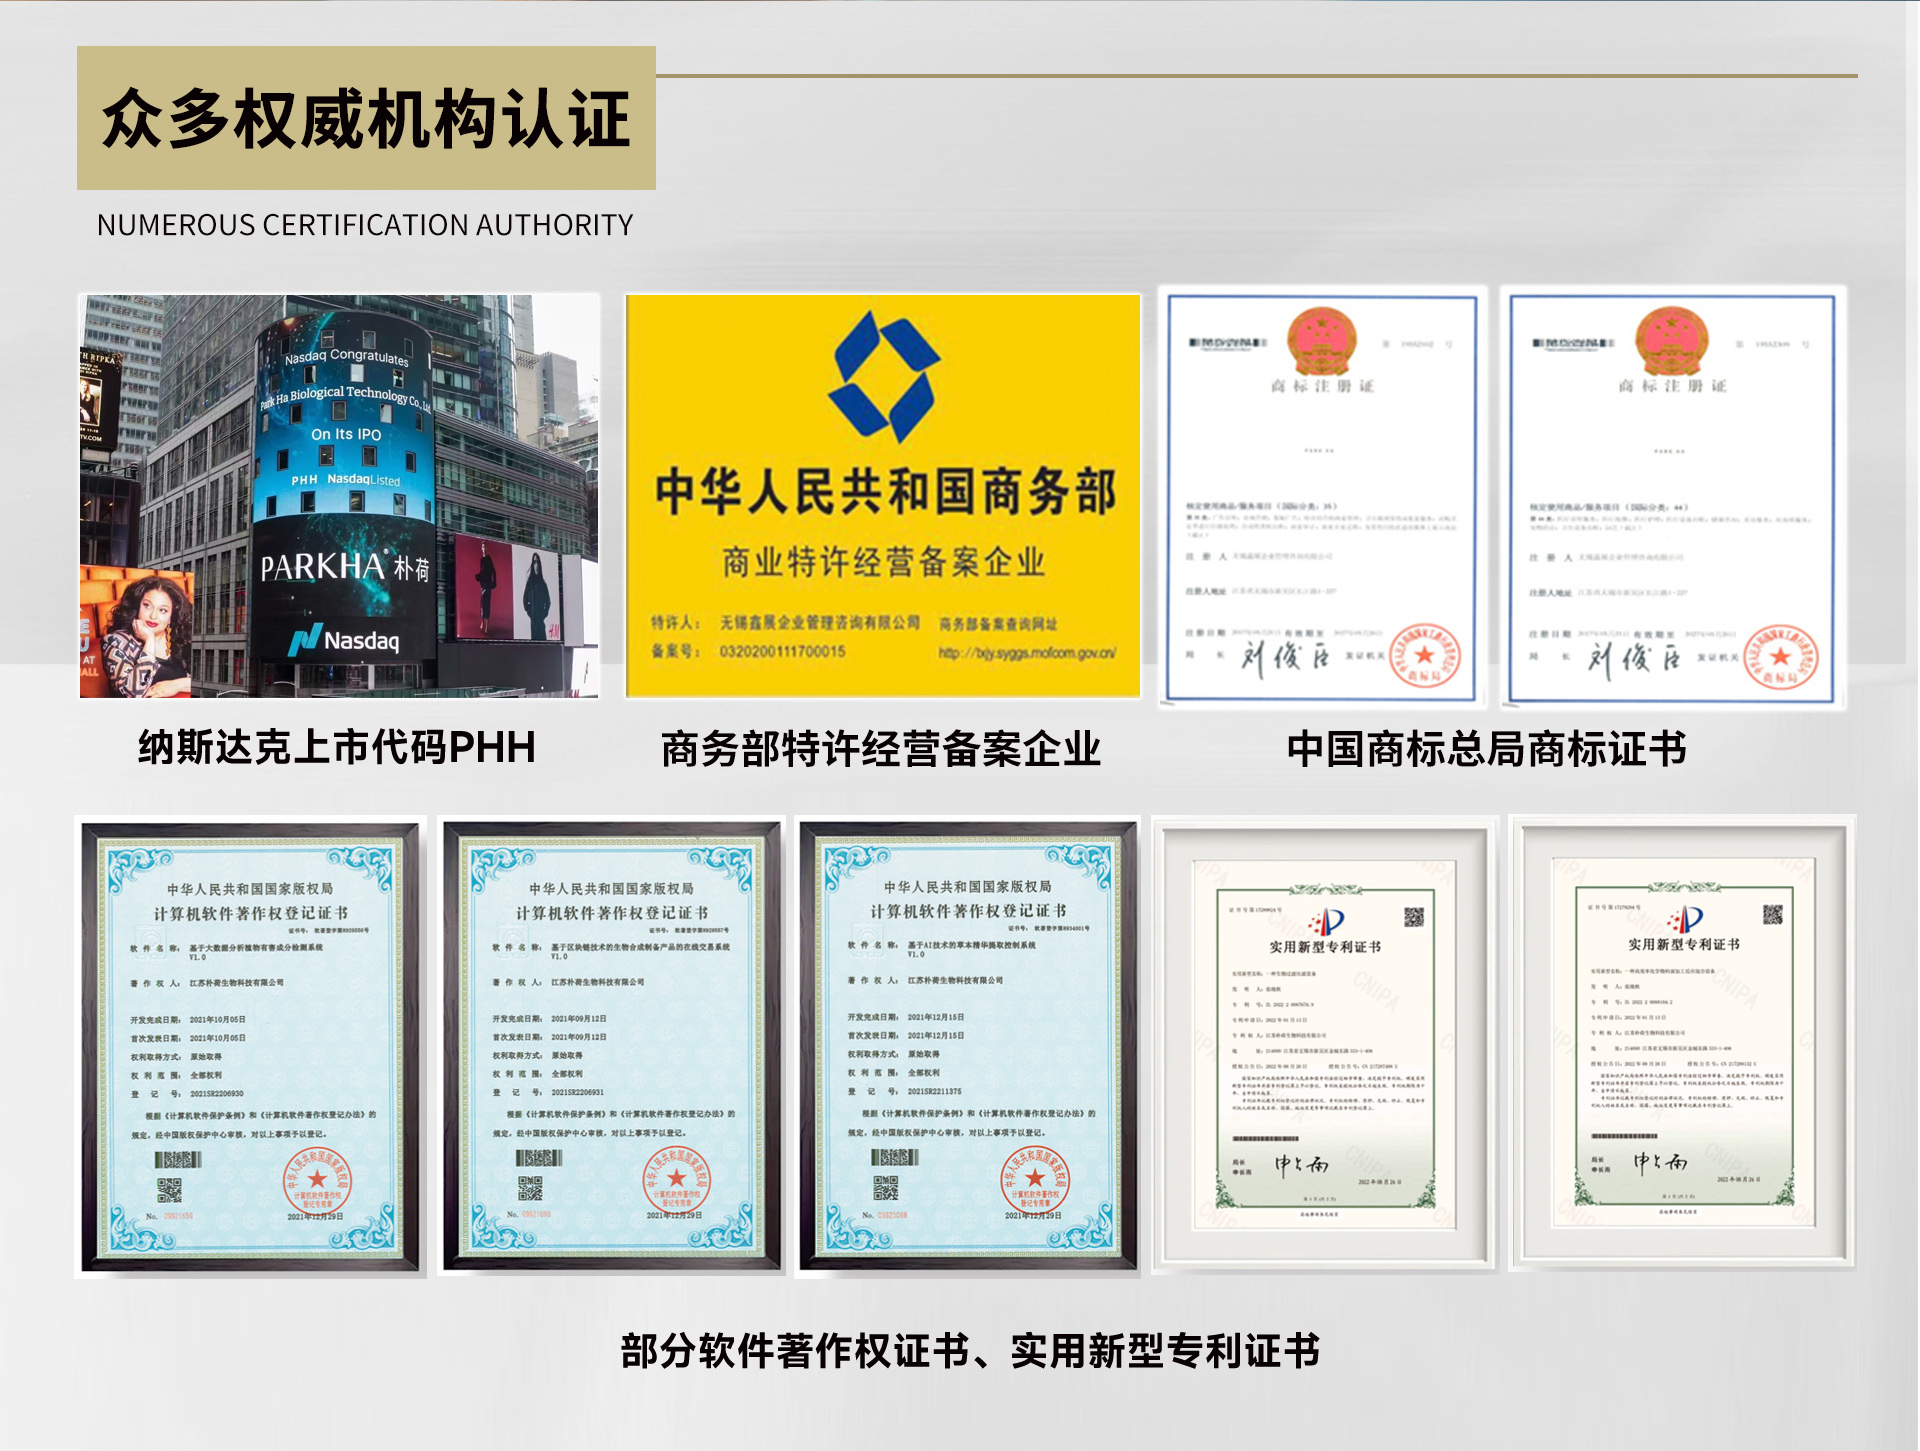1920x1451 pixels.
Task: Click registration number text 2021SR2211375
Action: coord(934,1091)
